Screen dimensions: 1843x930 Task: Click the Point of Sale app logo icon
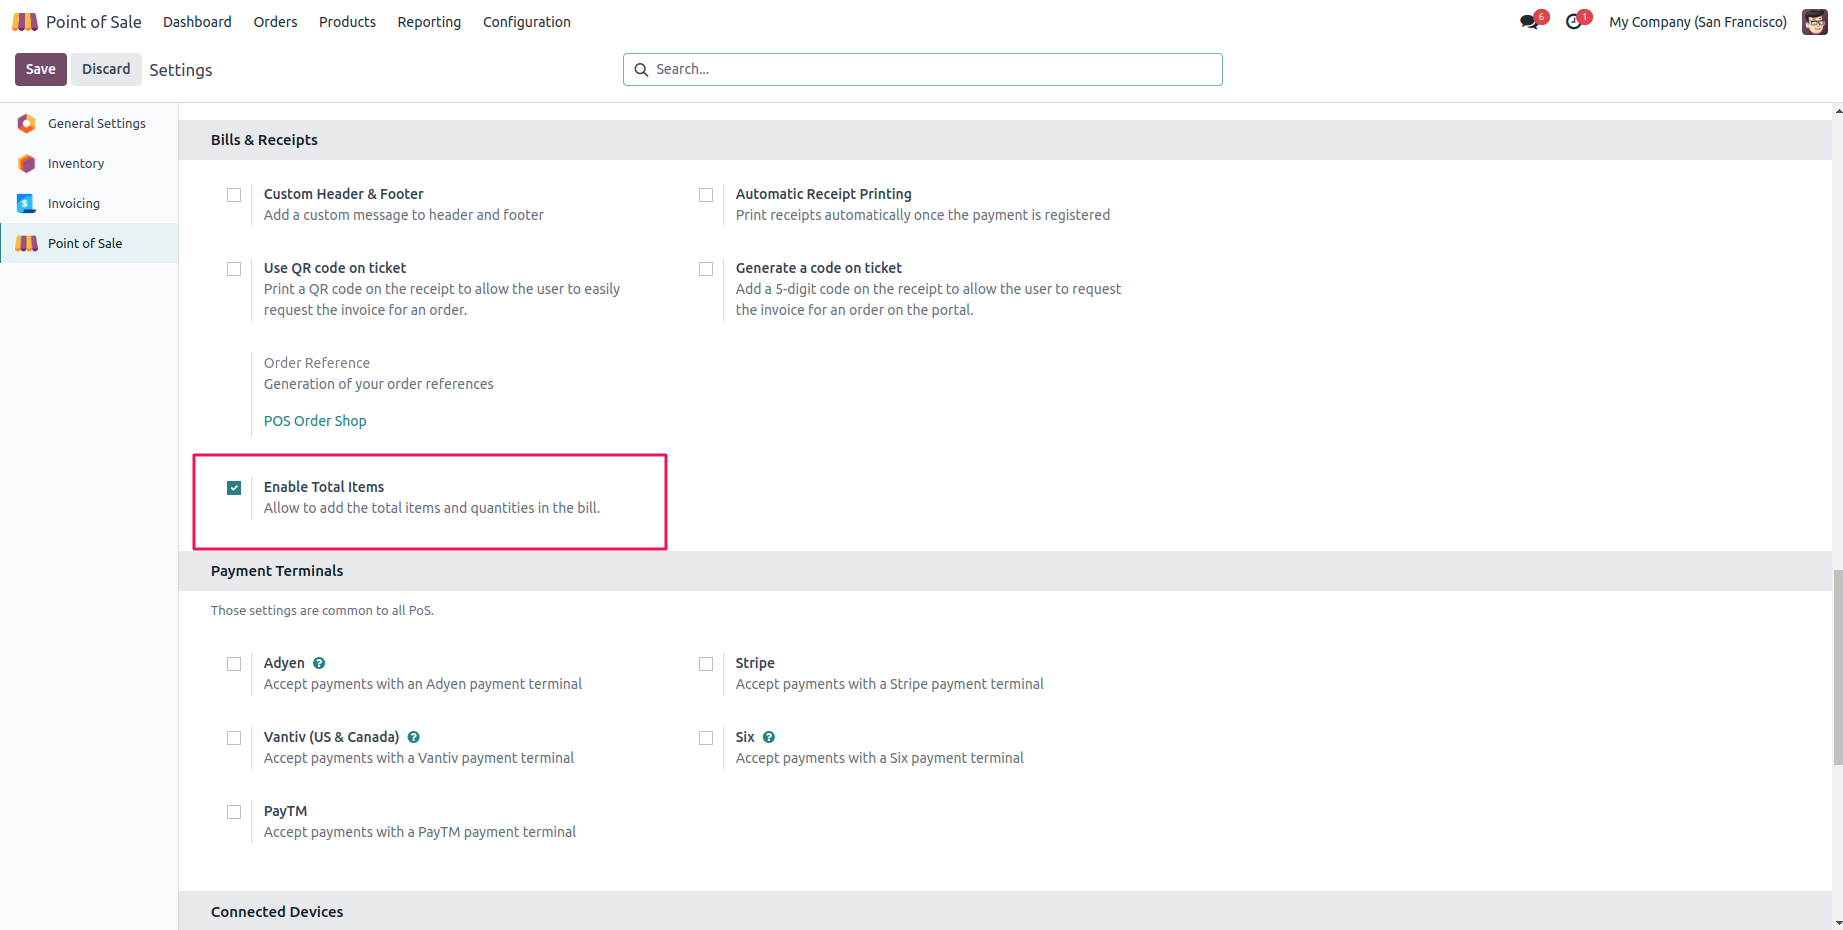(x=25, y=22)
